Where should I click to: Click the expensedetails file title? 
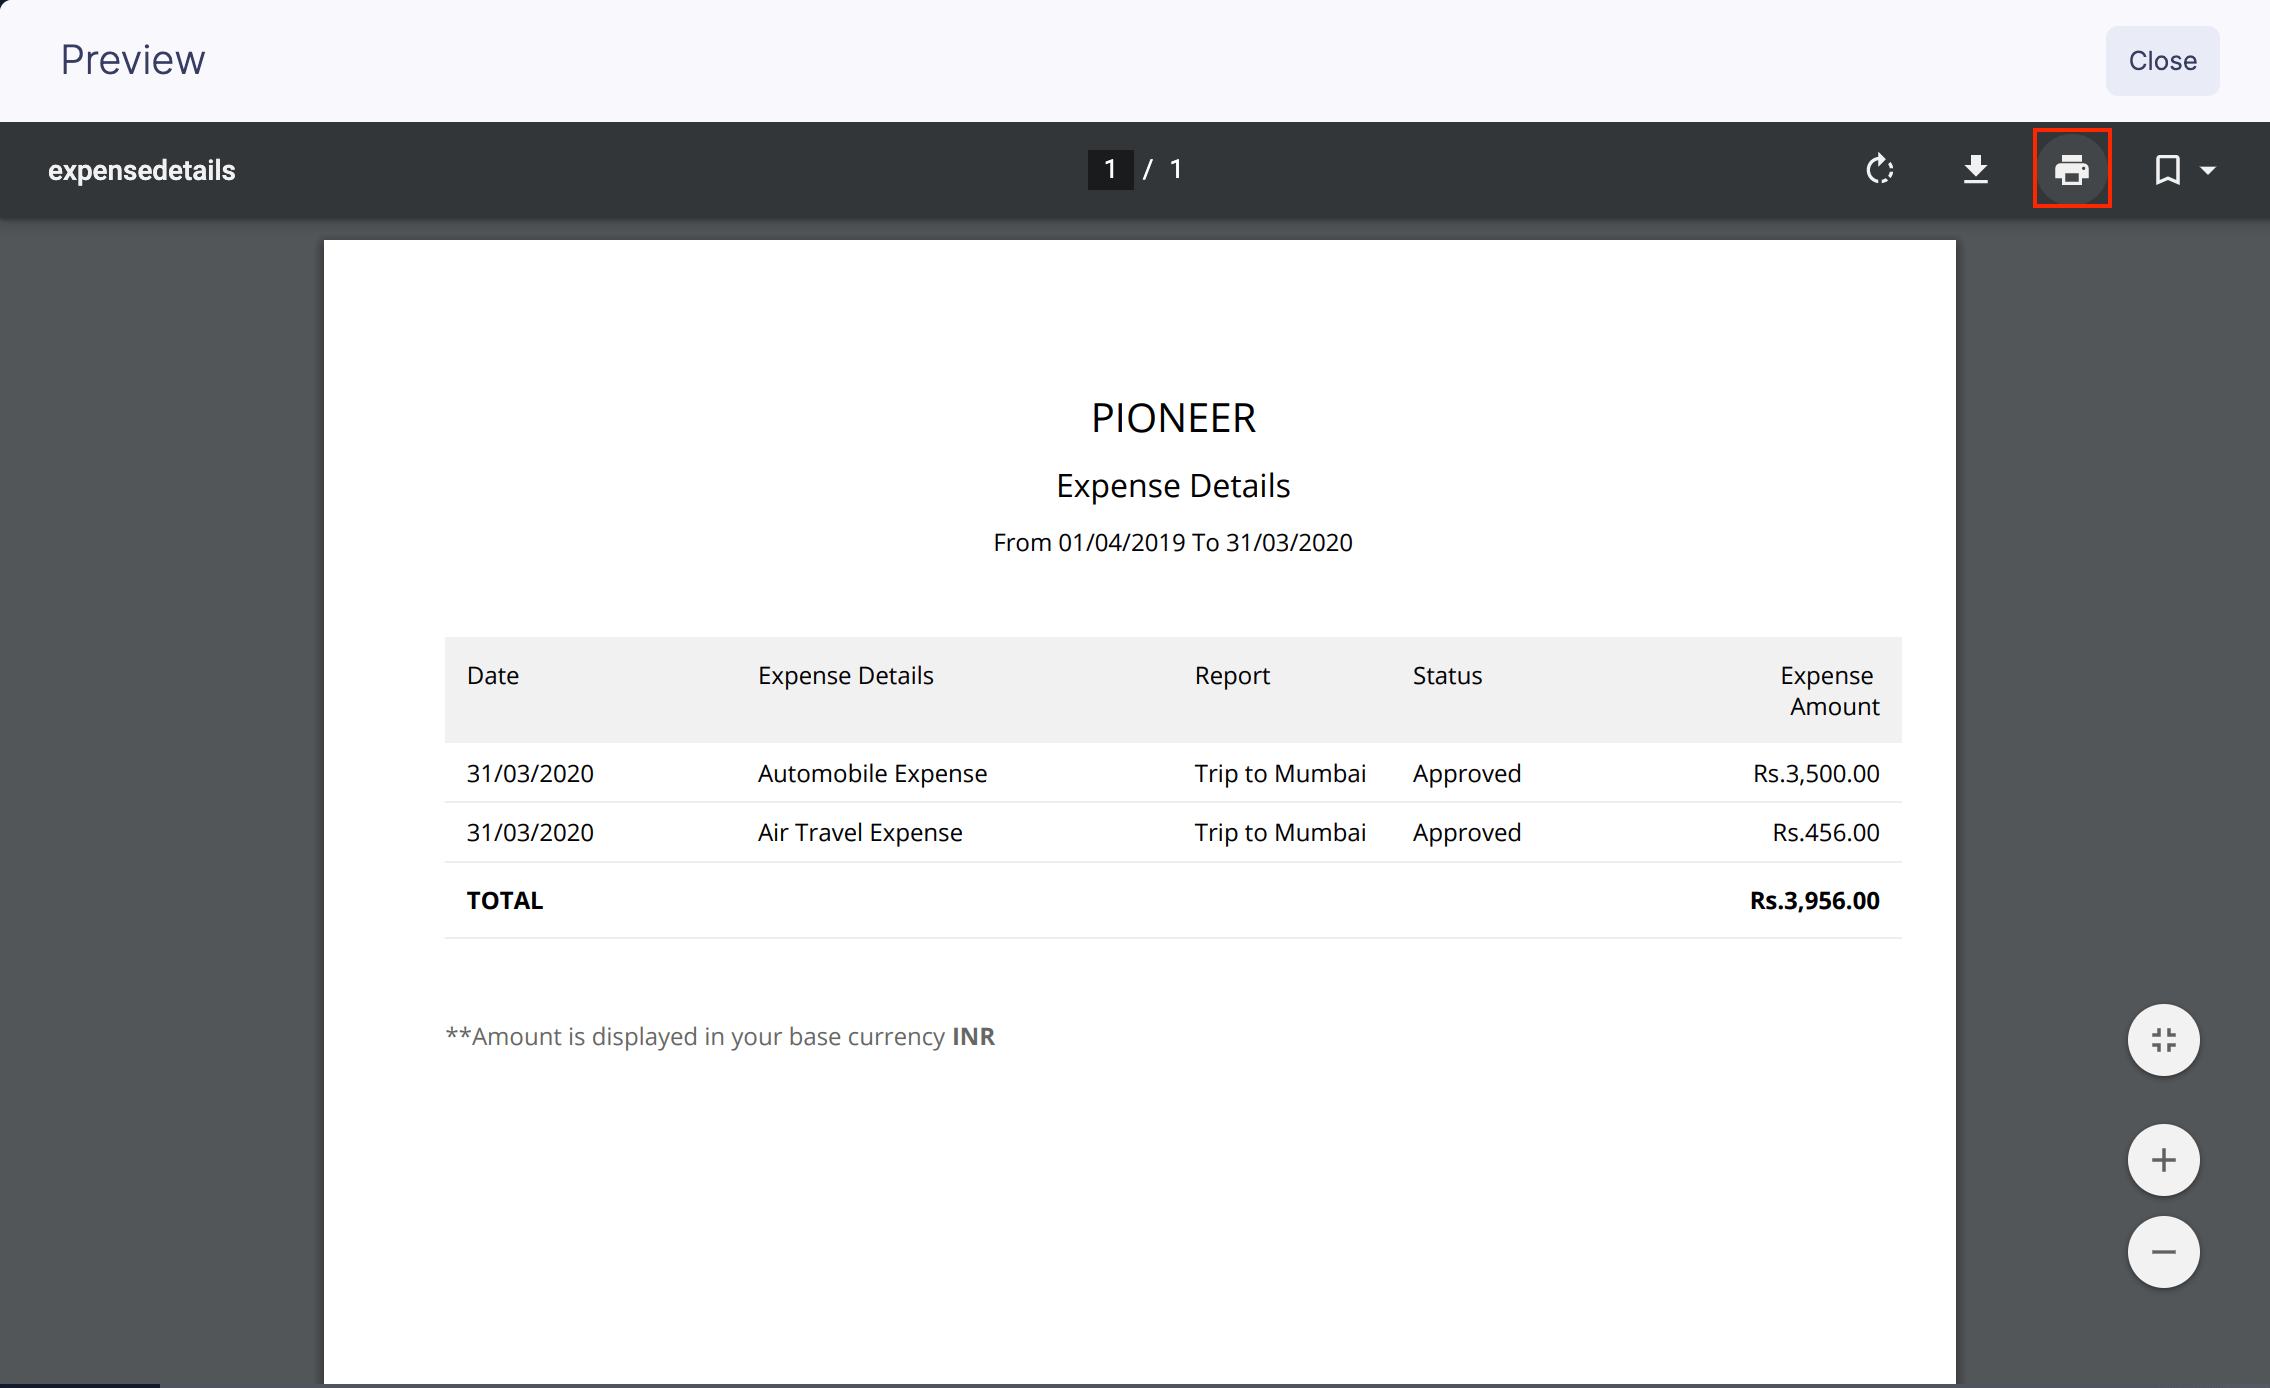tap(142, 170)
